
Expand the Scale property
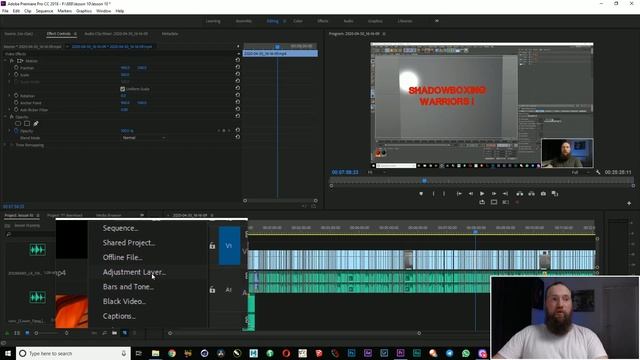click(10, 75)
